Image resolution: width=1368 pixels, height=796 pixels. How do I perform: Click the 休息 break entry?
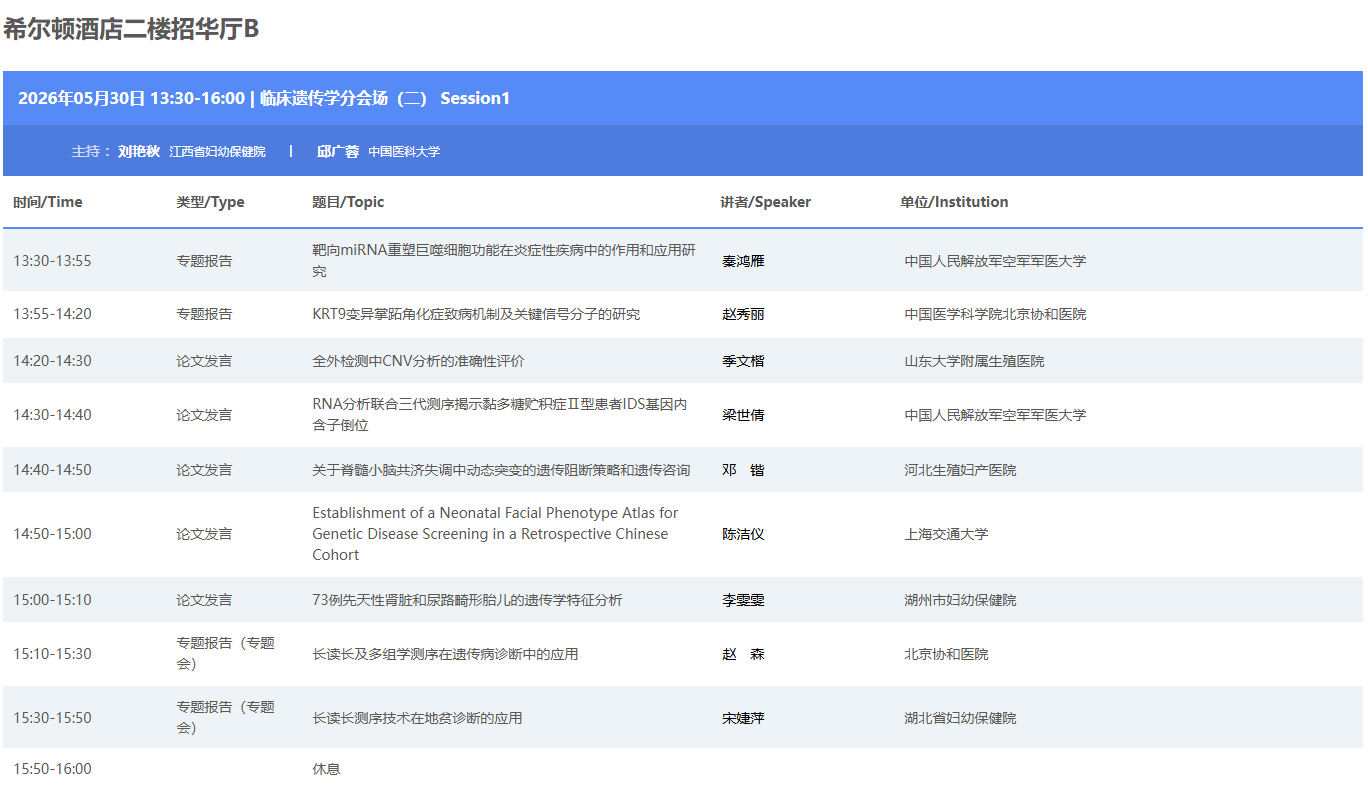(326, 769)
